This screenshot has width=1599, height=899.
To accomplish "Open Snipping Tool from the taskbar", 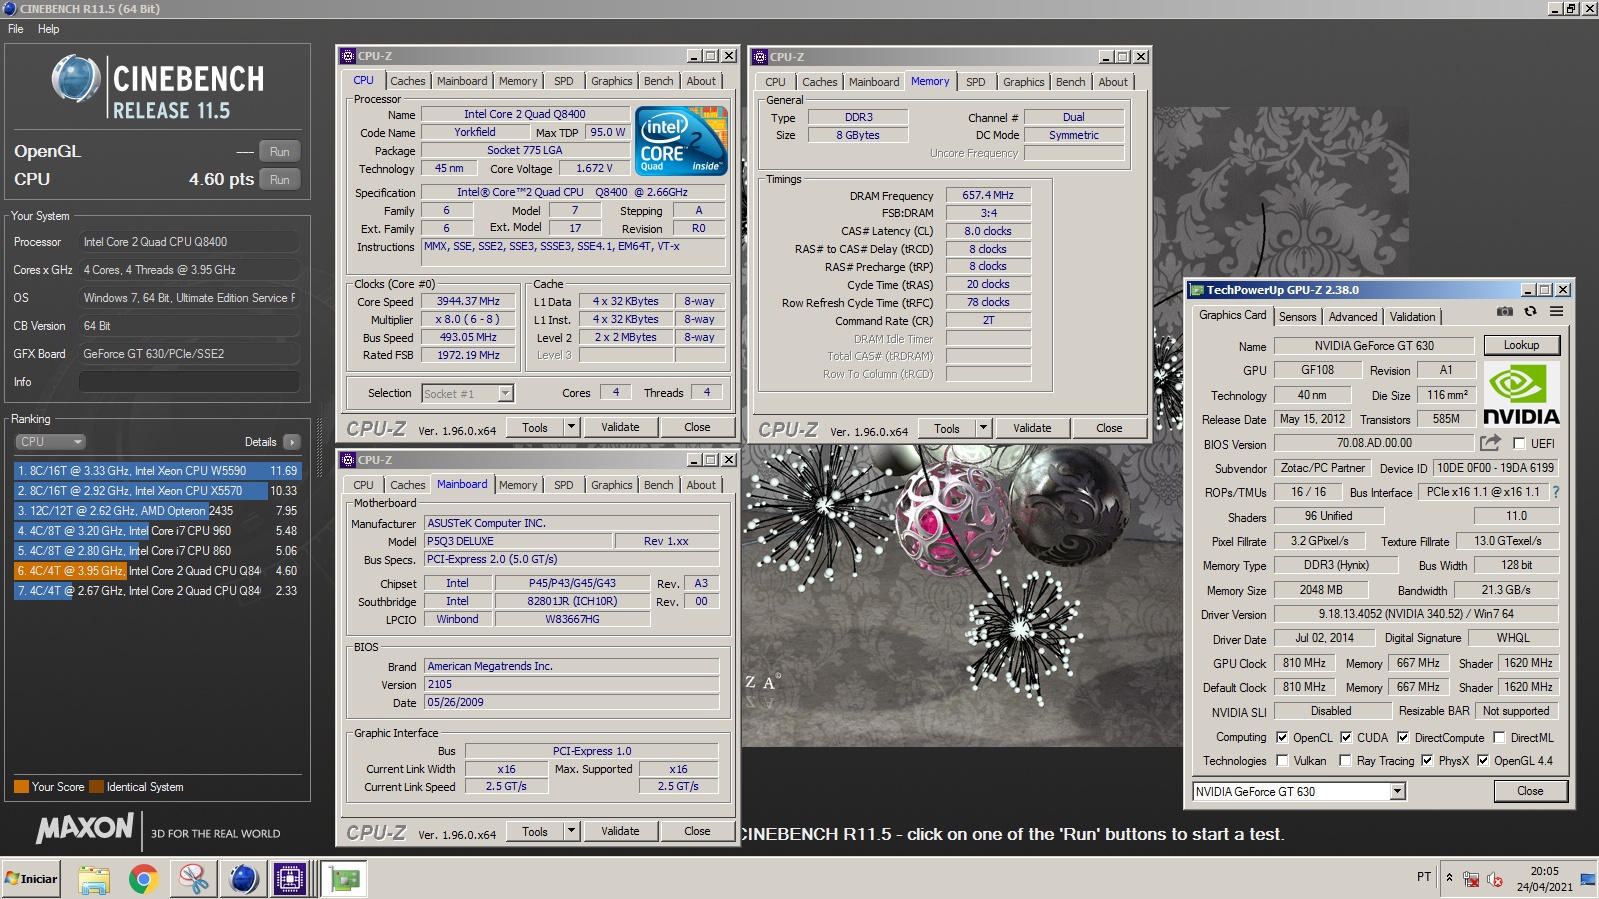I will tap(193, 879).
